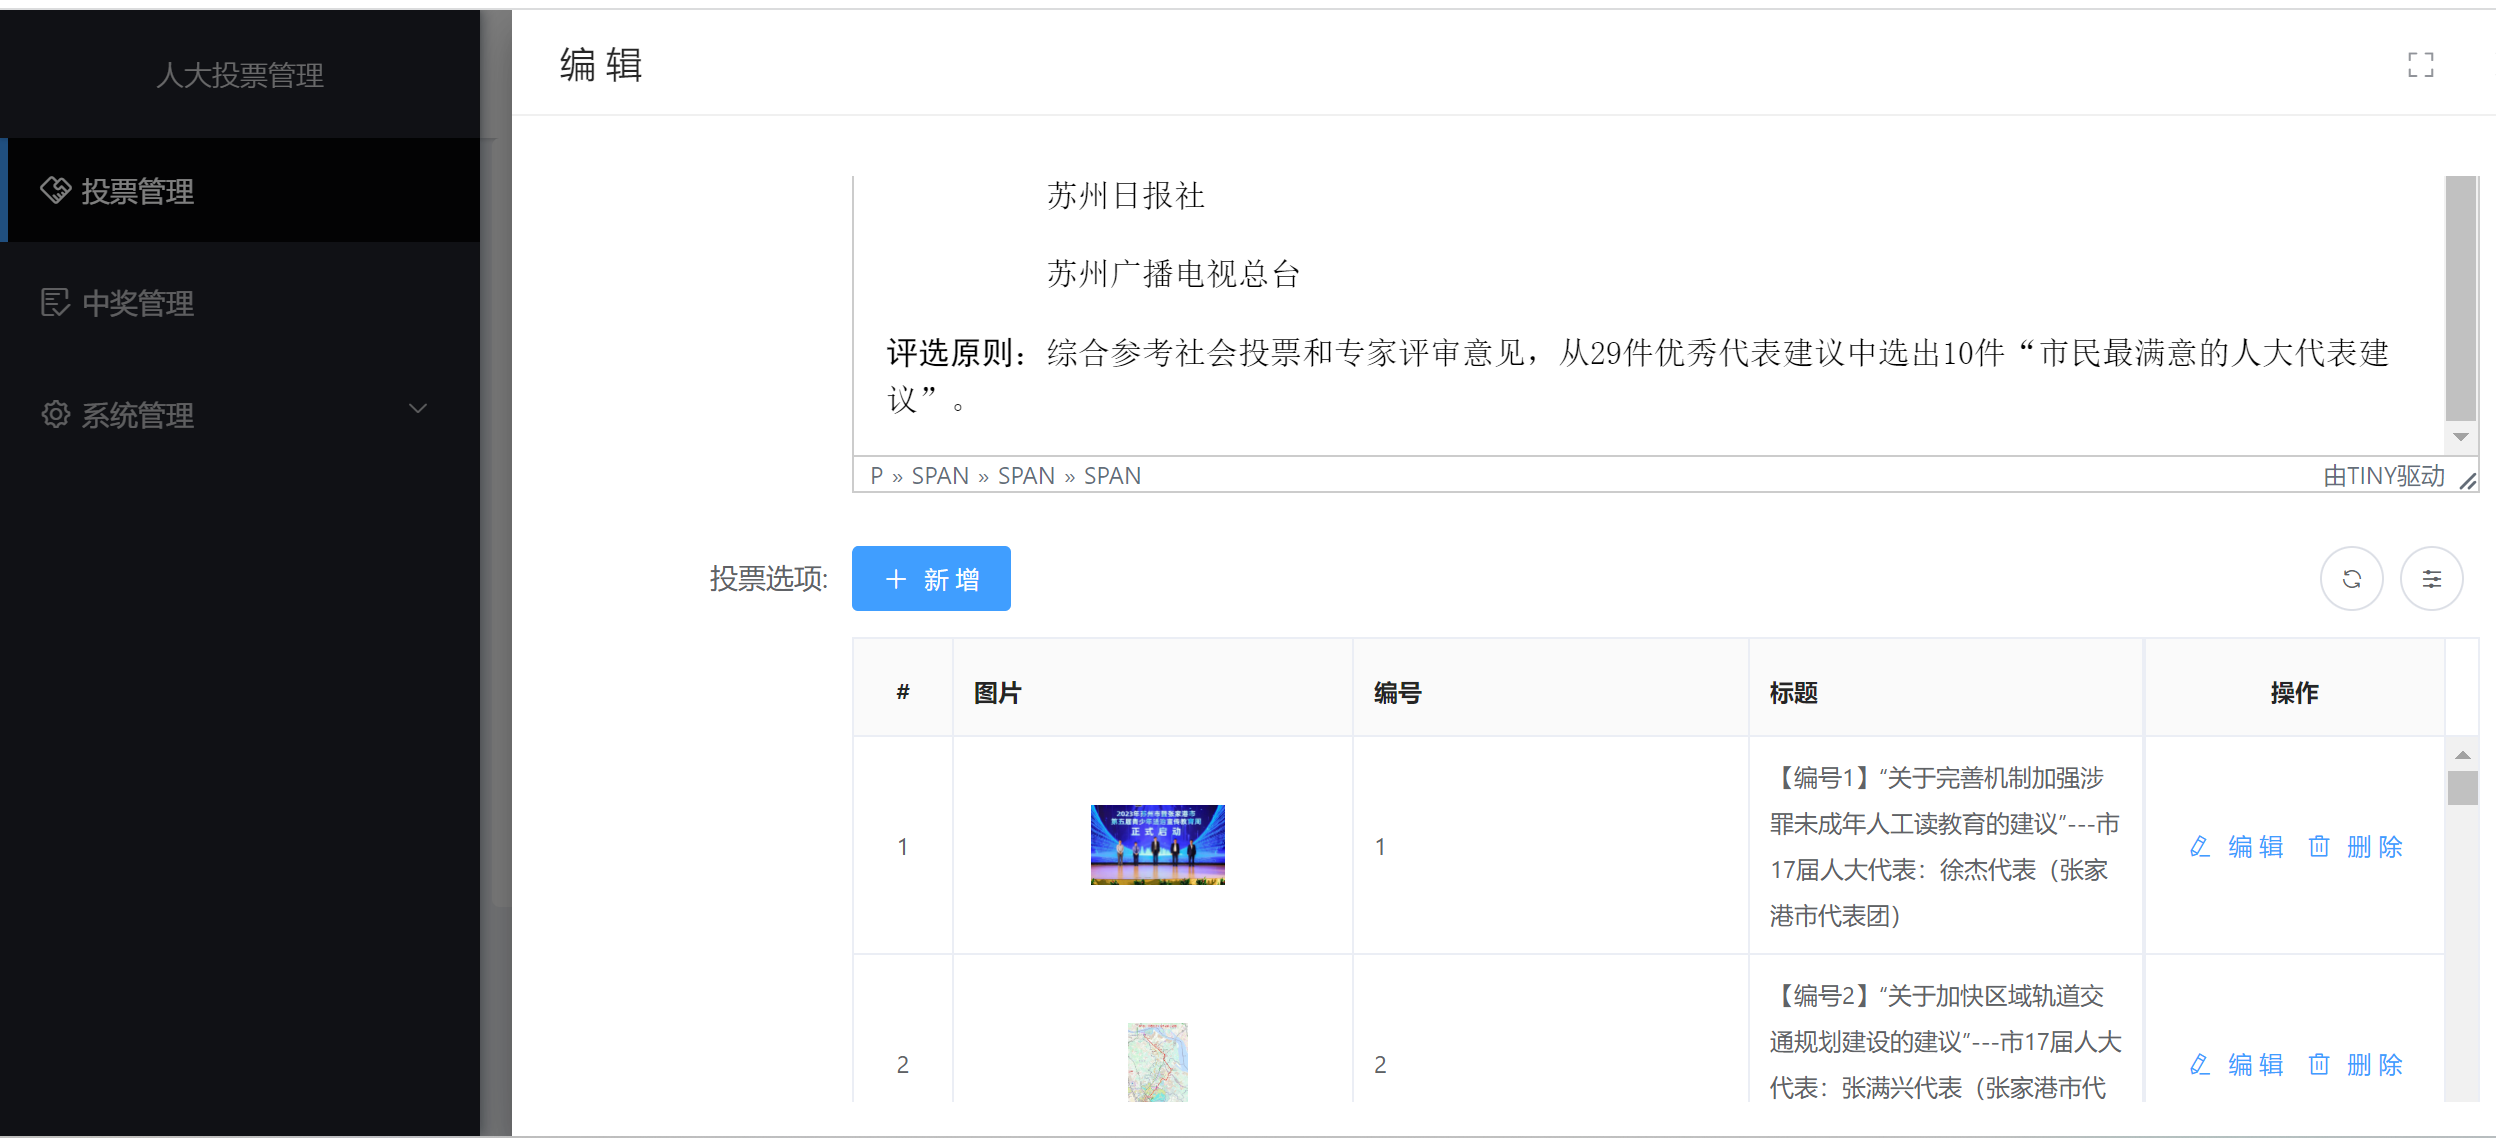Click the 投票选项 label

pos(769,578)
